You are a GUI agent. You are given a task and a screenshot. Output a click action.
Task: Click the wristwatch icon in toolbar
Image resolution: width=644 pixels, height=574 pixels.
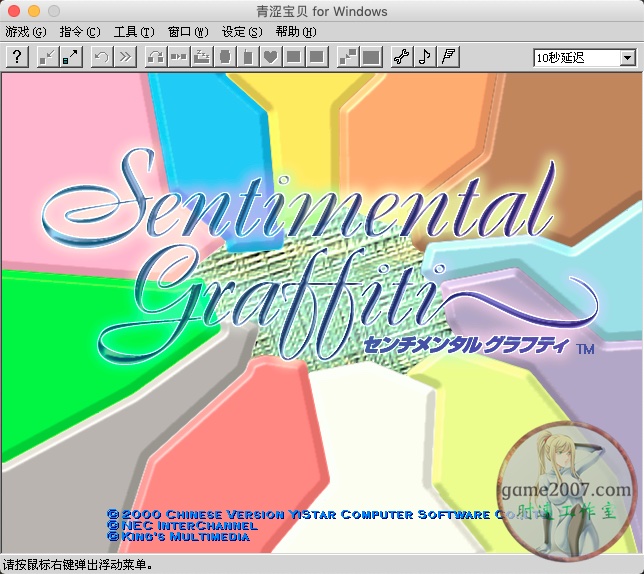click(x=225, y=57)
